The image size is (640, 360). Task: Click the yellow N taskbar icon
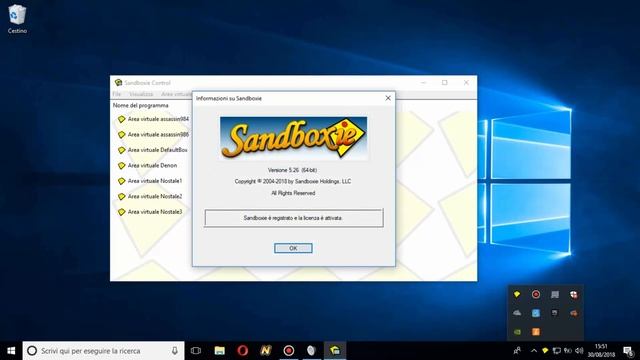[266, 351]
